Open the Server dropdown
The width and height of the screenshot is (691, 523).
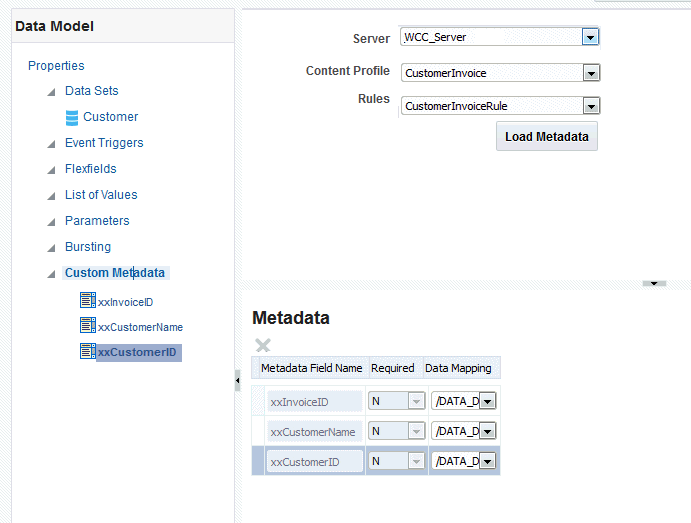pyautogui.click(x=590, y=37)
